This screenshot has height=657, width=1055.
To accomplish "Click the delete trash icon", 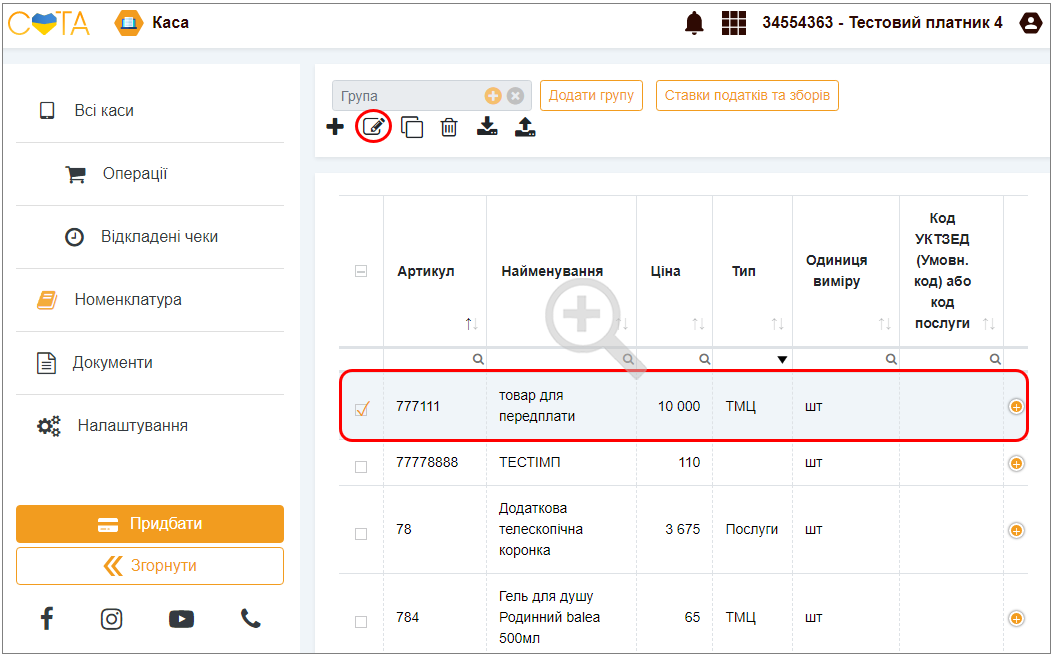I will [449, 127].
